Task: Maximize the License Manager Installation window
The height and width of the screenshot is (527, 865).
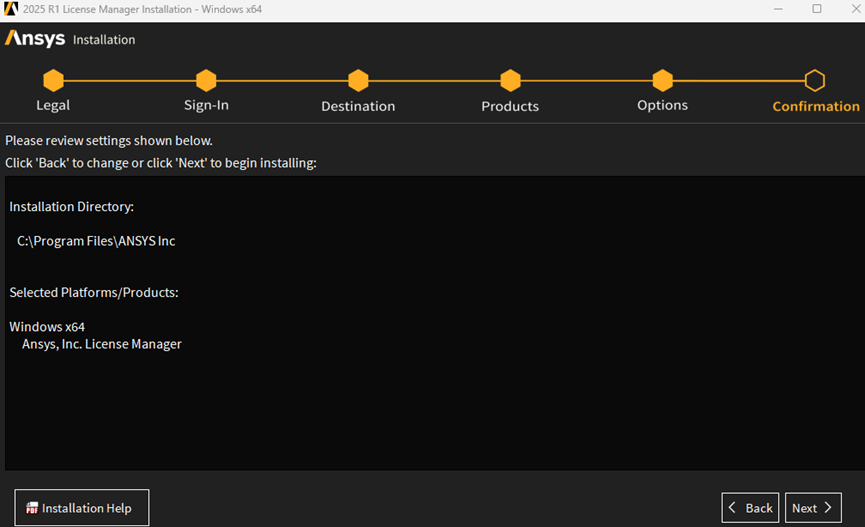Action: click(x=817, y=9)
